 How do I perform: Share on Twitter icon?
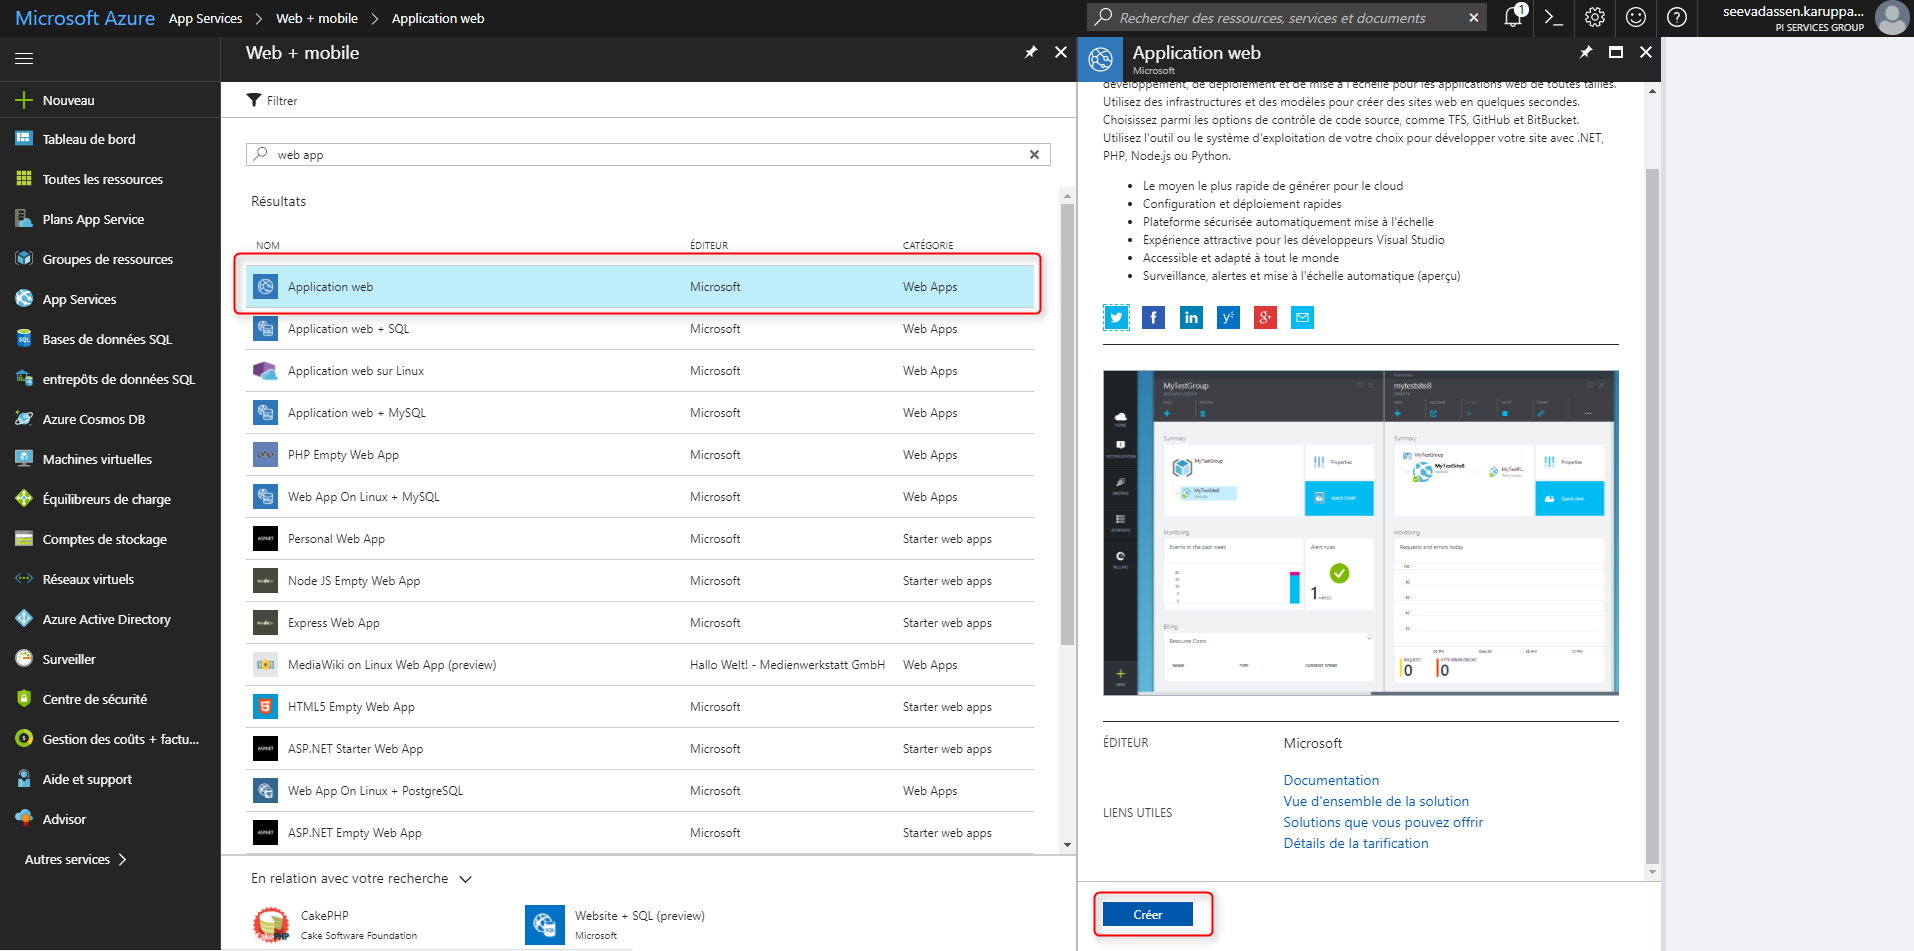coord(1116,318)
